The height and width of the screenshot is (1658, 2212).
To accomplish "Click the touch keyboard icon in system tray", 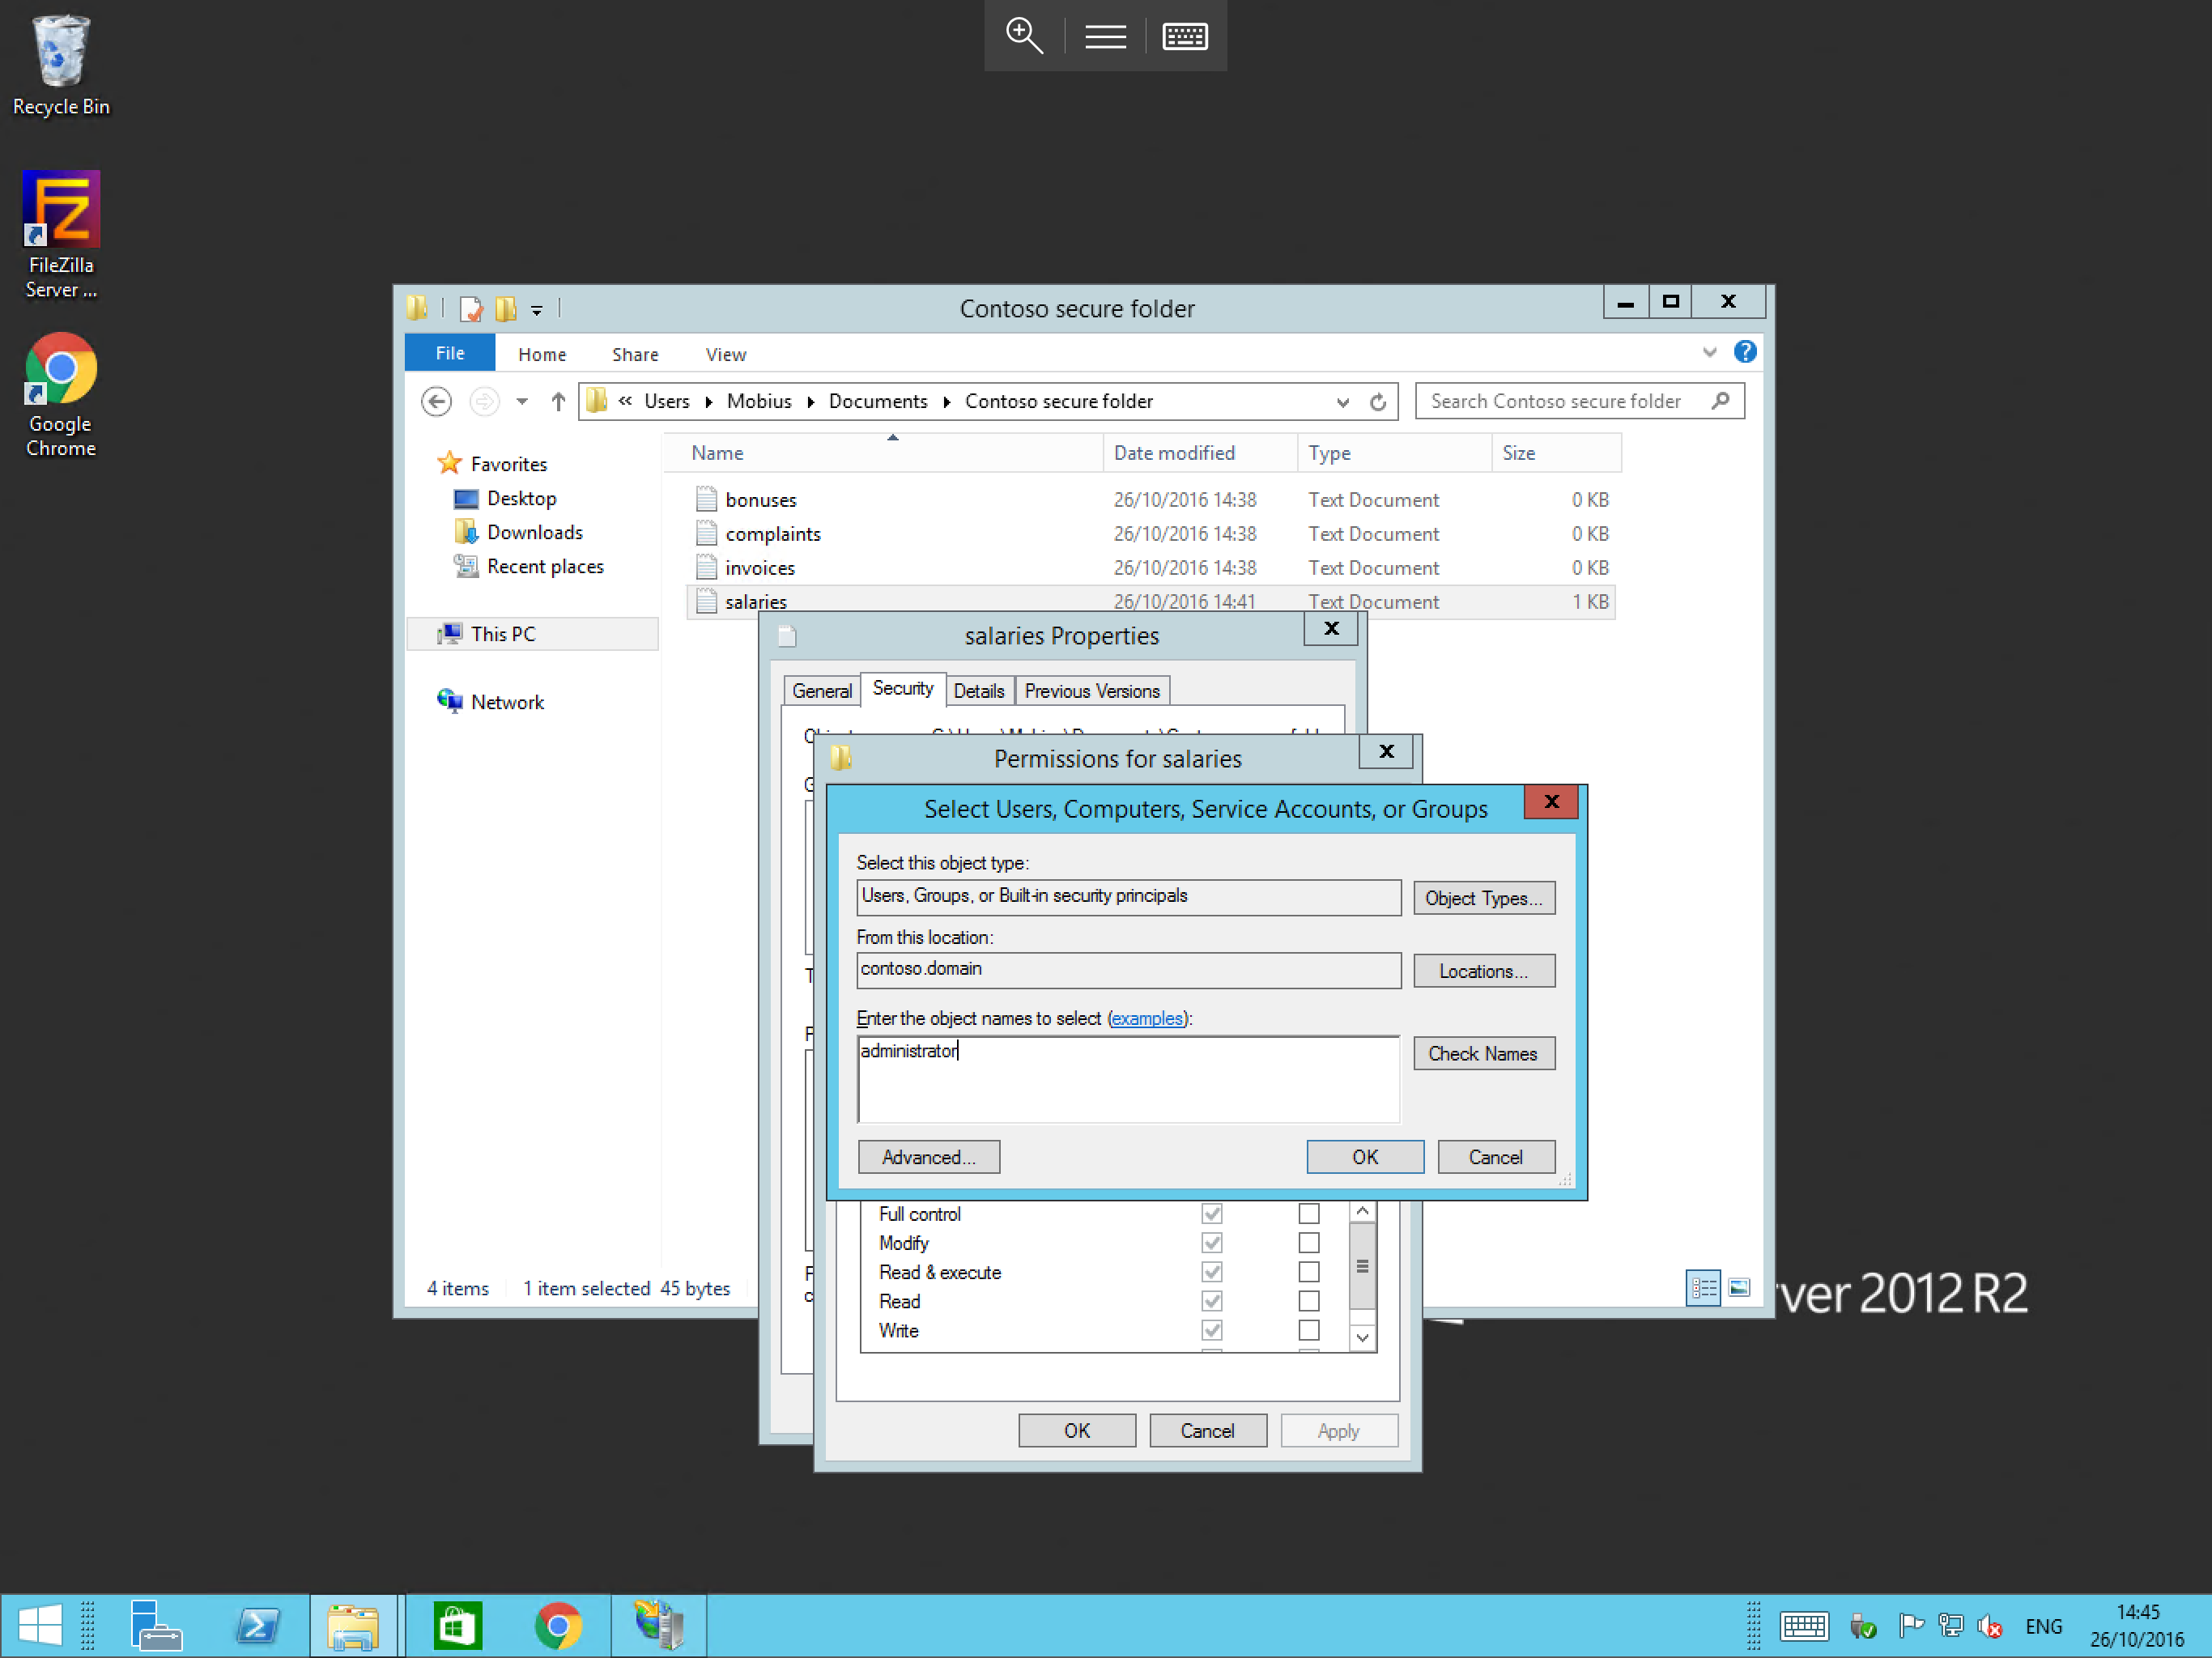I will coord(1804,1626).
